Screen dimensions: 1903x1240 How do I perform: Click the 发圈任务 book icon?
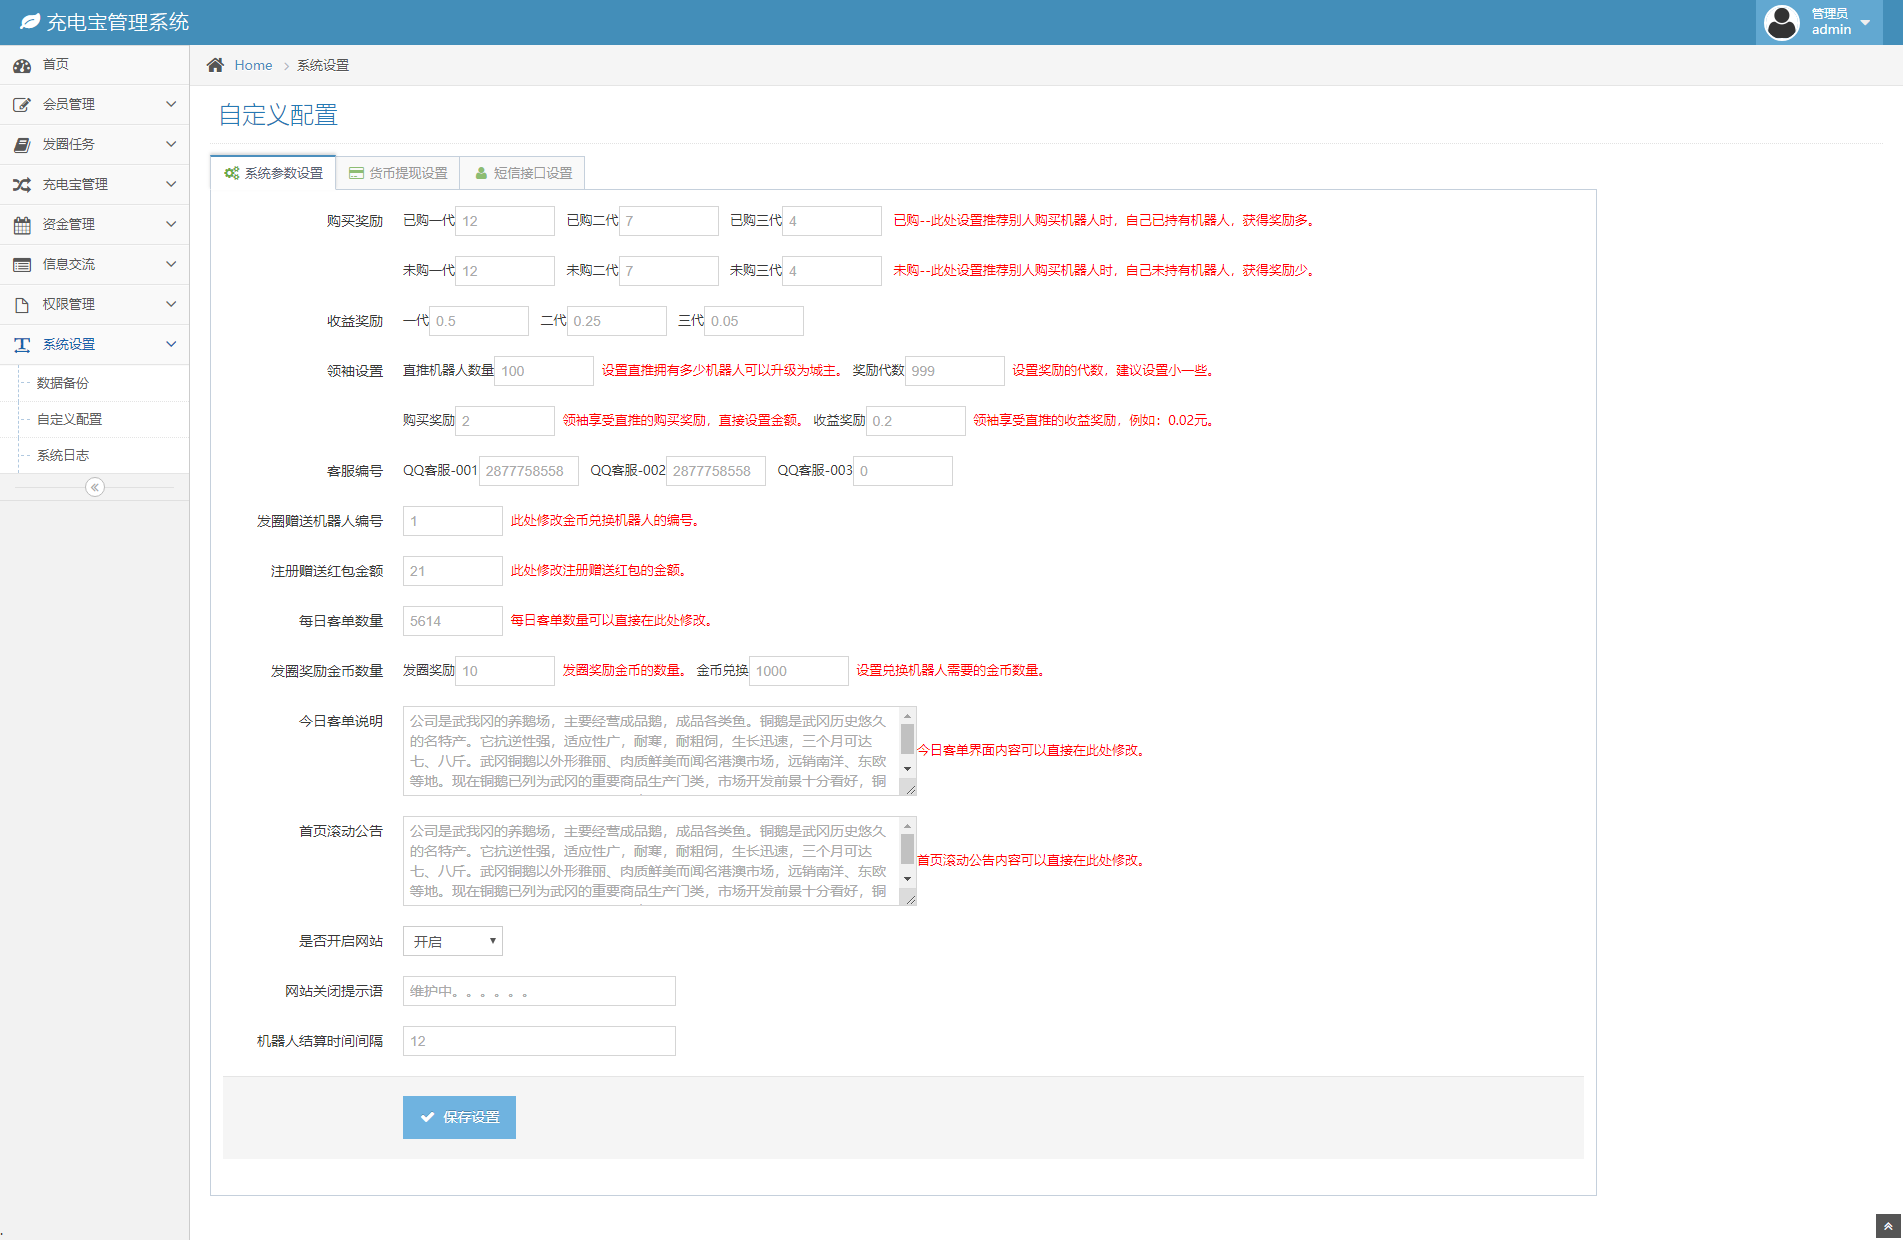(x=22, y=145)
